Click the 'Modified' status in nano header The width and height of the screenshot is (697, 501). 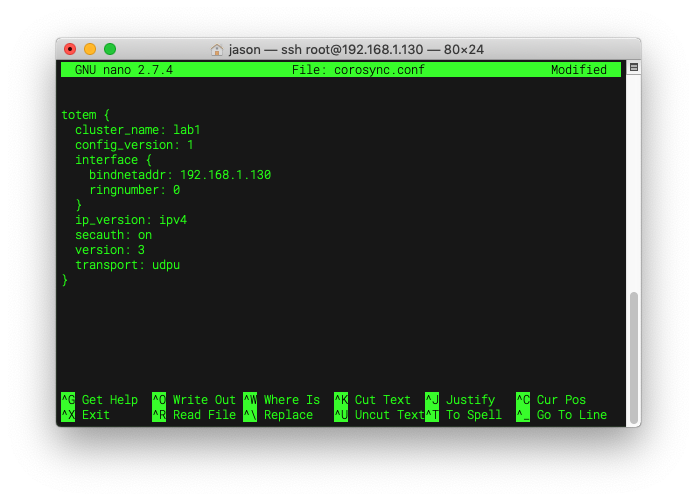(x=579, y=70)
